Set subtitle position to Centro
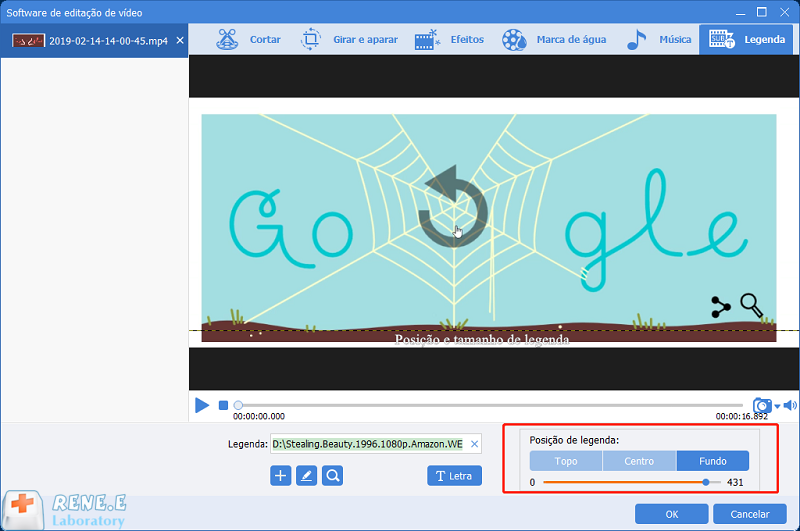Viewport: 800px width, 531px height. pyautogui.click(x=639, y=461)
